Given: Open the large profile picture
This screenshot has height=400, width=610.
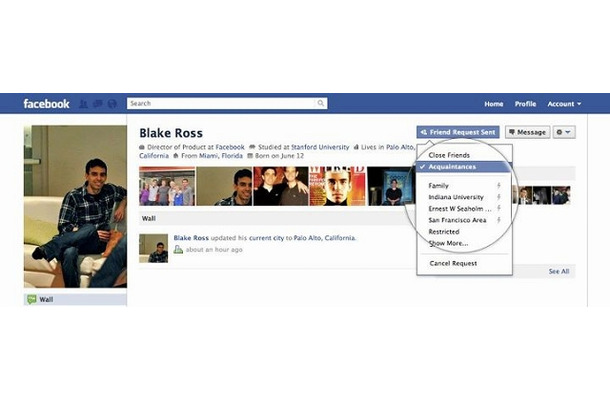Looking at the screenshot, I should (x=75, y=207).
